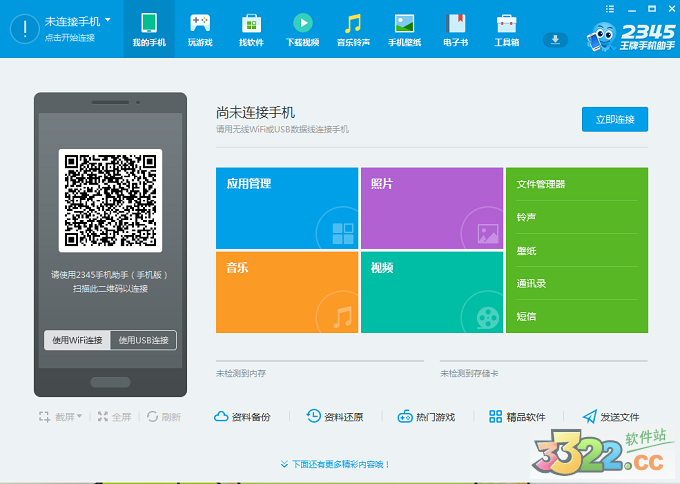This screenshot has width=680, height=484.
Task: Switch to 下载视频 tab
Action: pyautogui.click(x=303, y=29)
